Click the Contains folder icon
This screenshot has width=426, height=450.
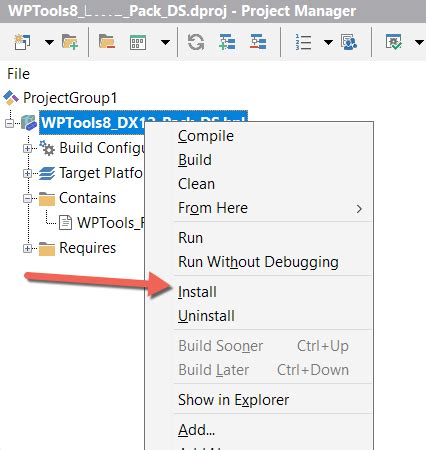[47, 199]
